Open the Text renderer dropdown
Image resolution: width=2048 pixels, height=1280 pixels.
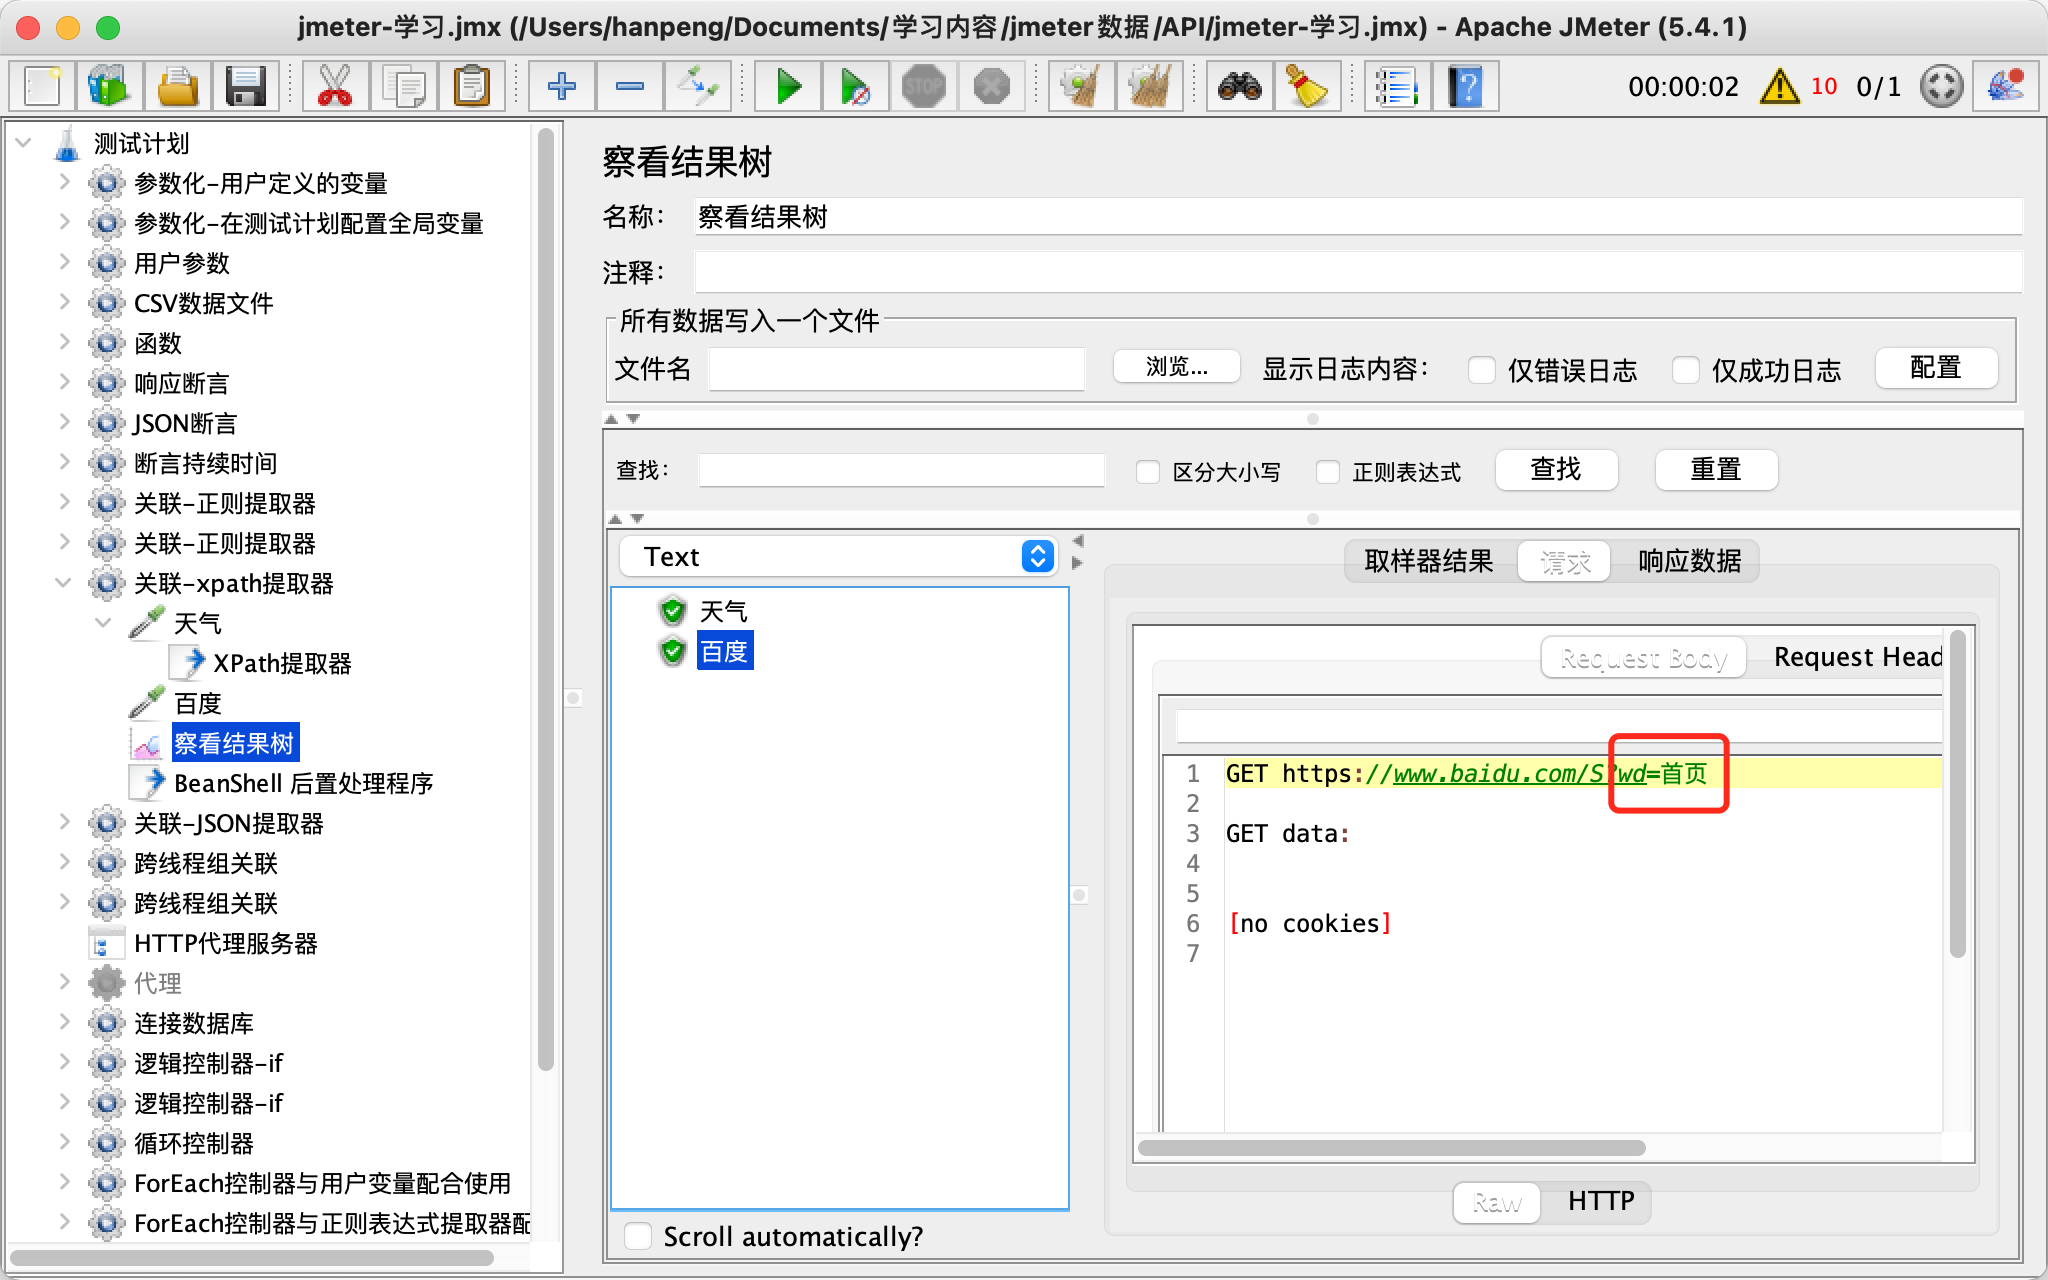point(1038,556)
